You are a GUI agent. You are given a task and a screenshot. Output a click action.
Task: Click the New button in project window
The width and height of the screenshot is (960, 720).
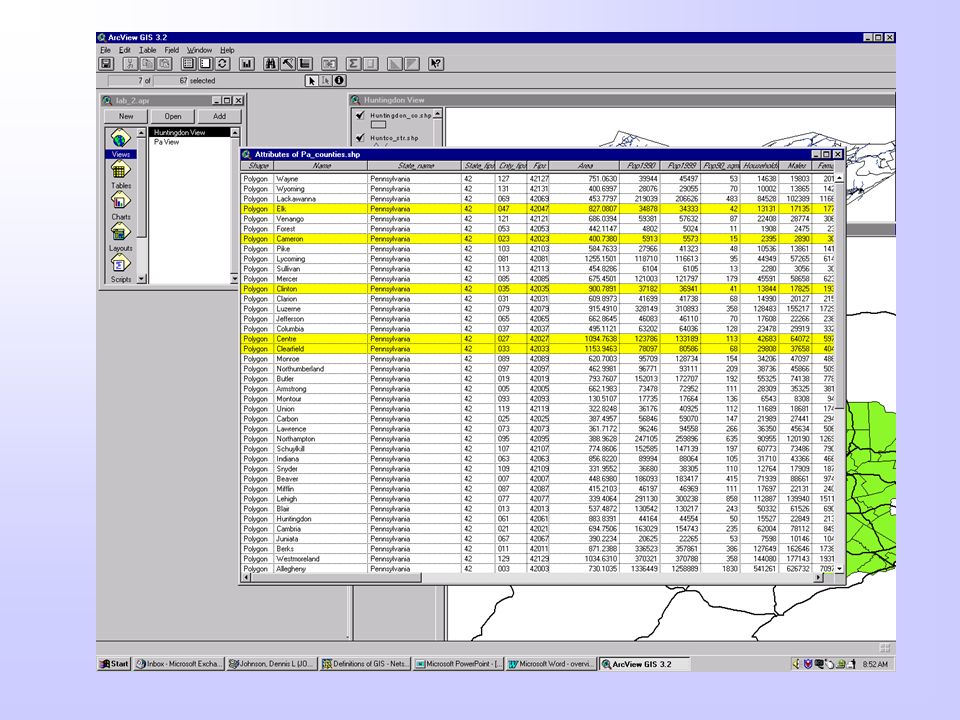(126, 116)
